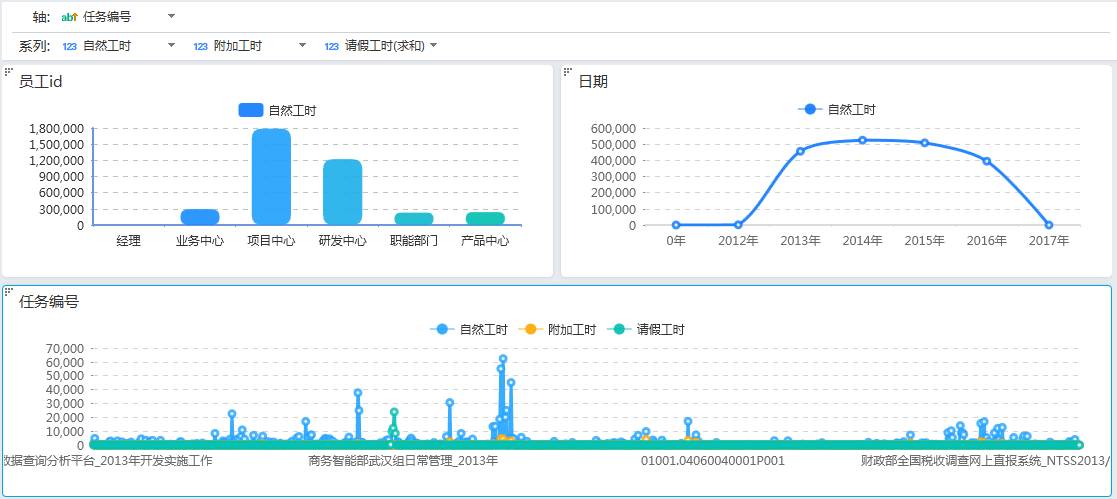Viewport: 1117px width, 499px height.
Task: Click the drag handle of 日期 chart
Action: [568, 71]
